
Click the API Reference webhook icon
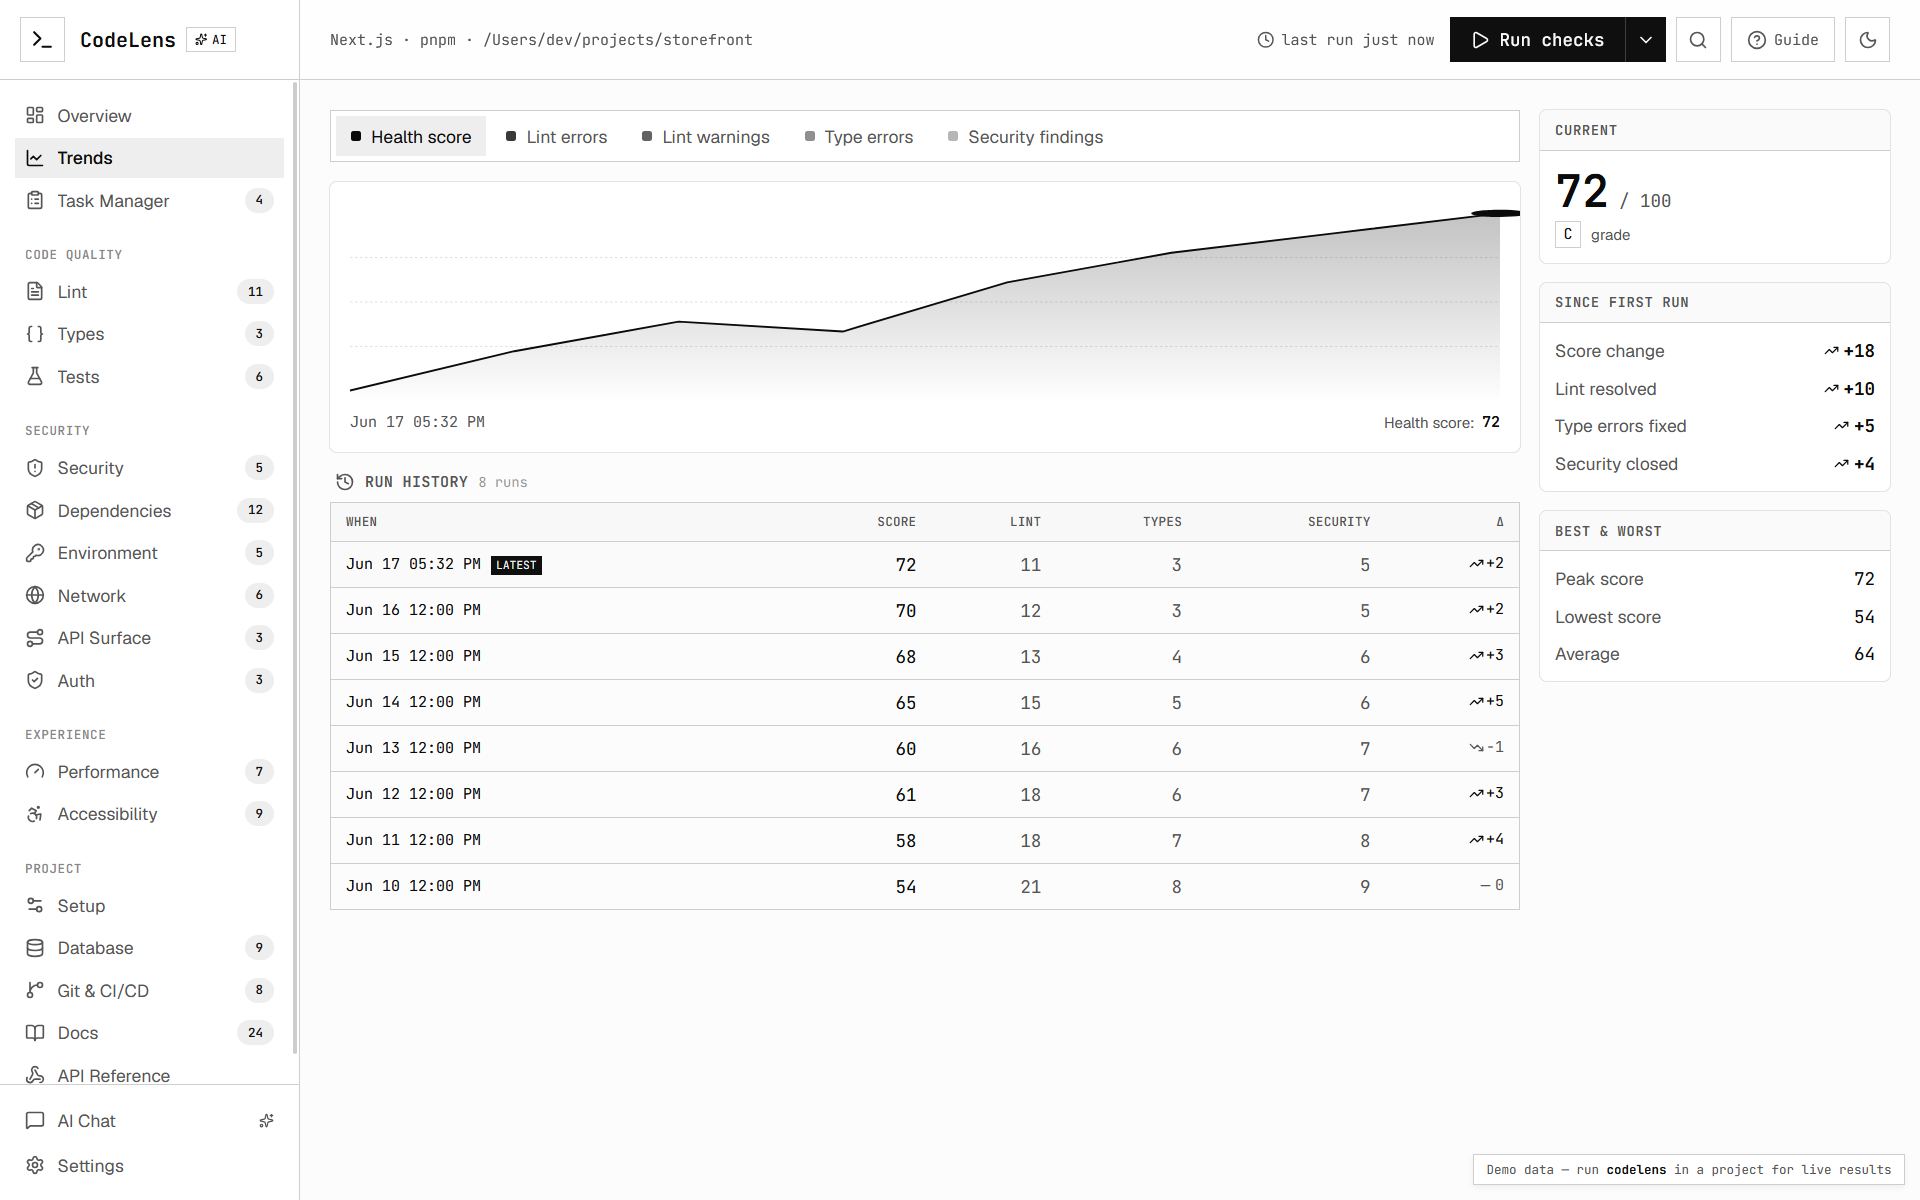35,1075
